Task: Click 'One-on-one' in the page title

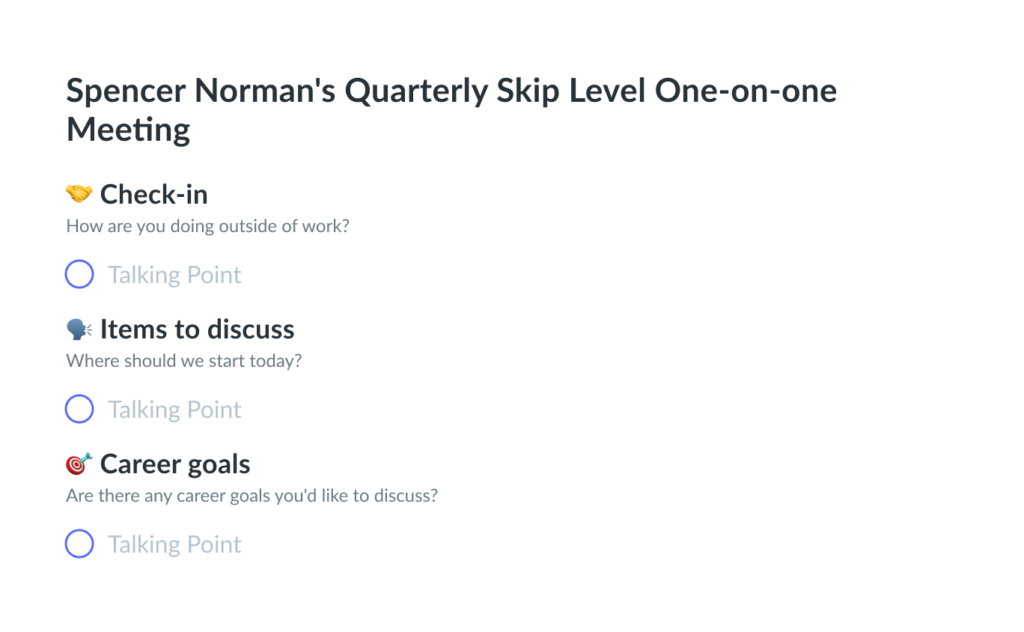Action: coord(746,91)
